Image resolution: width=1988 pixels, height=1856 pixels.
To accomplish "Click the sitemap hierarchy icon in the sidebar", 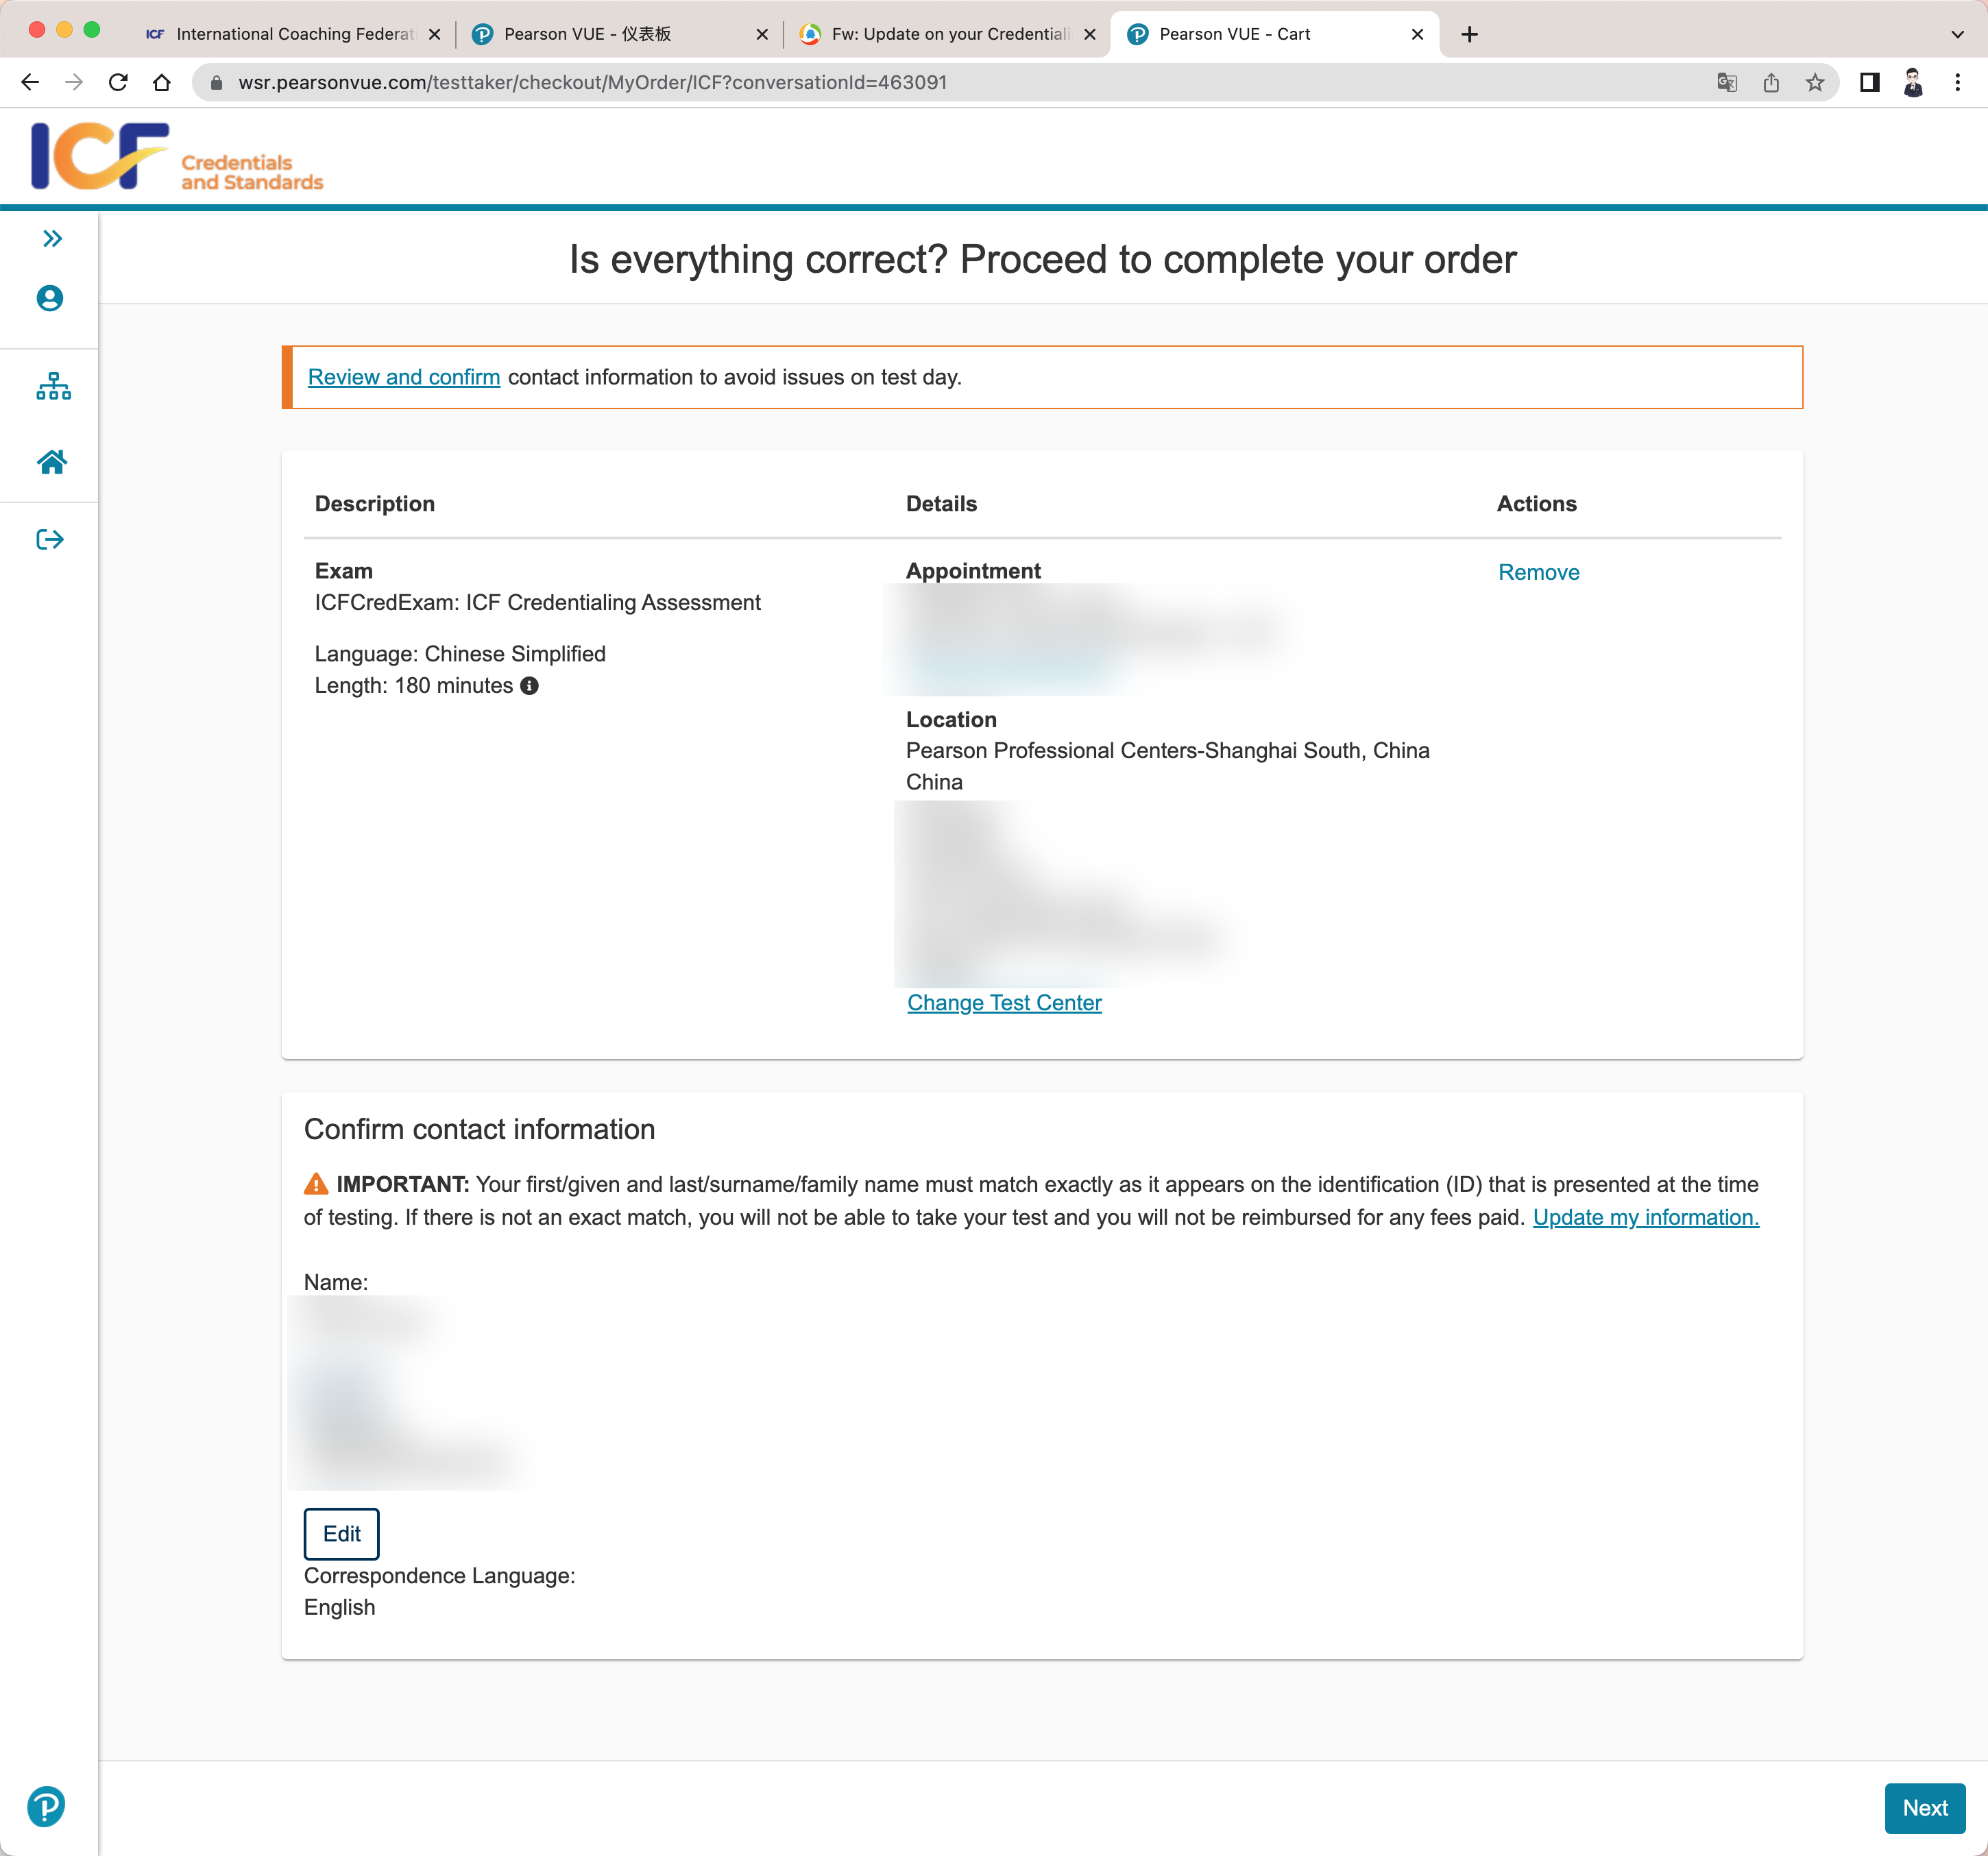I will click(x=53, y=386).
